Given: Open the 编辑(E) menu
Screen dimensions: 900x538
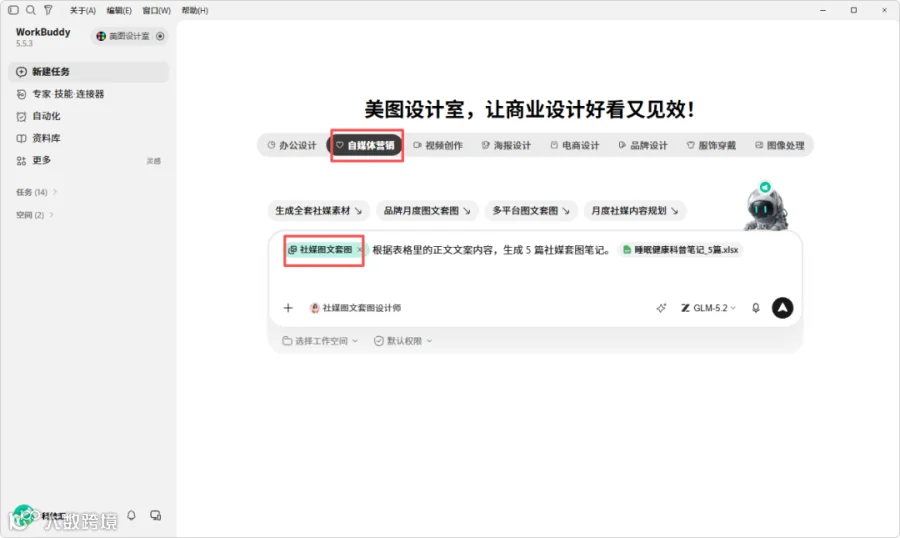Looking at the screenshot, I should [119, 10].
